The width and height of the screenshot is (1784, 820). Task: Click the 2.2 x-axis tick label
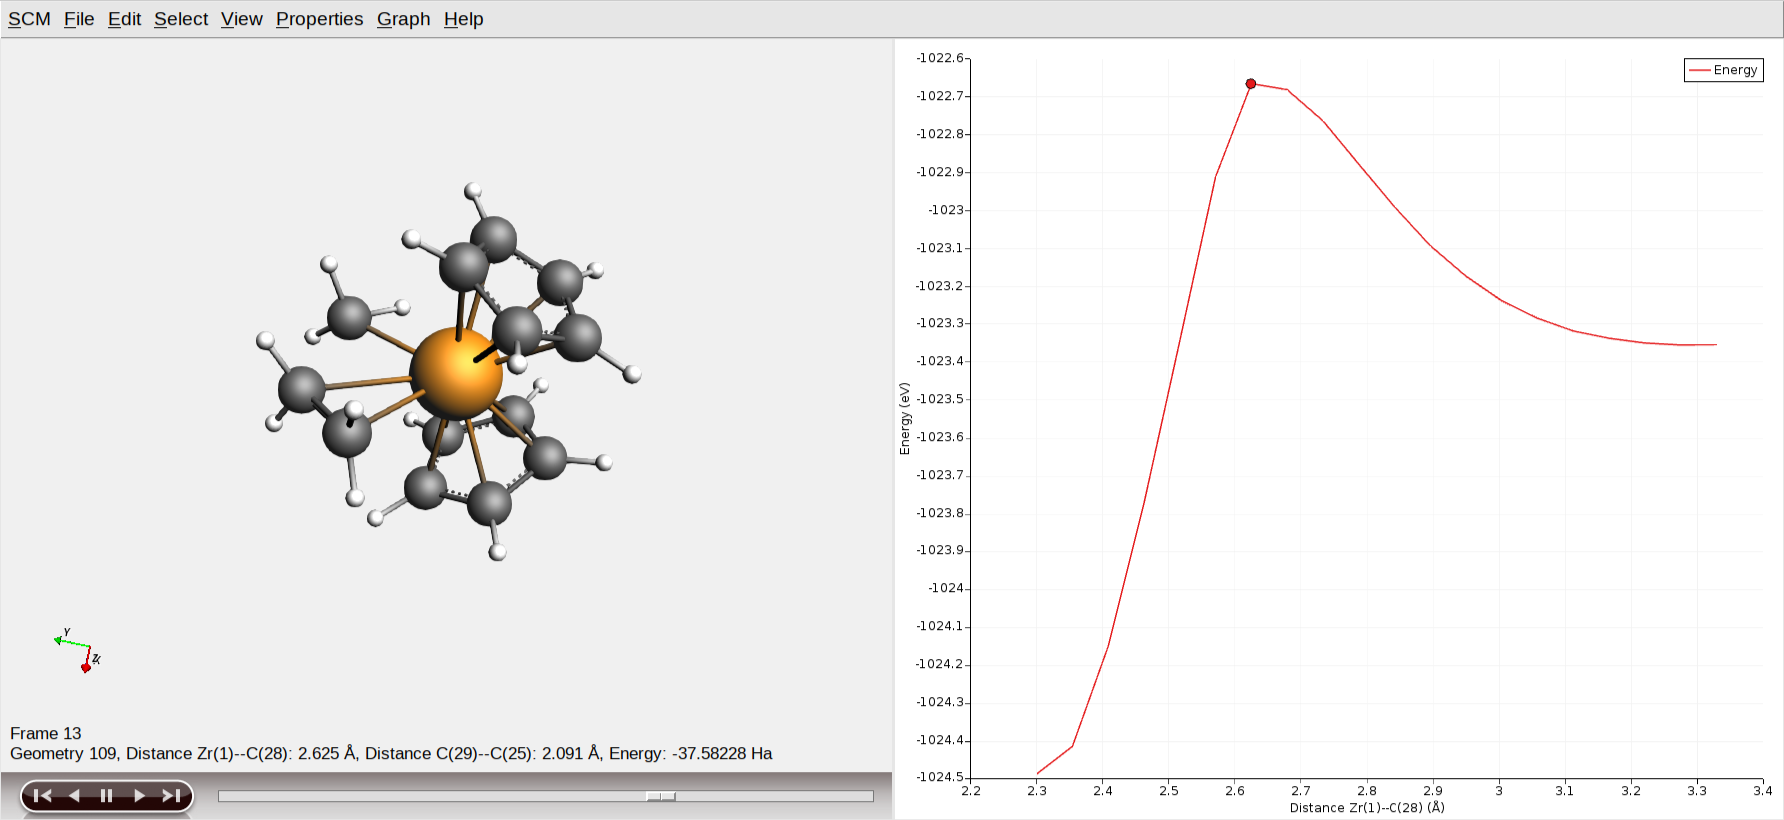(971, 791)
